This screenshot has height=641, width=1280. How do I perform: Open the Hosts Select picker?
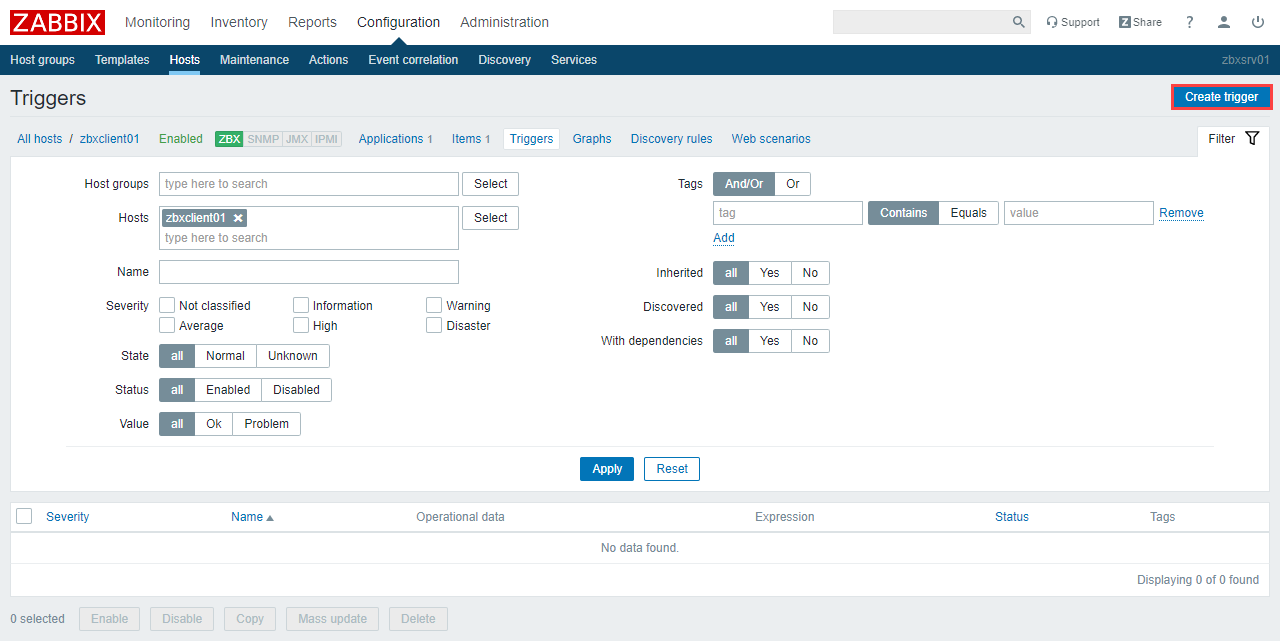tap(490, 218)
